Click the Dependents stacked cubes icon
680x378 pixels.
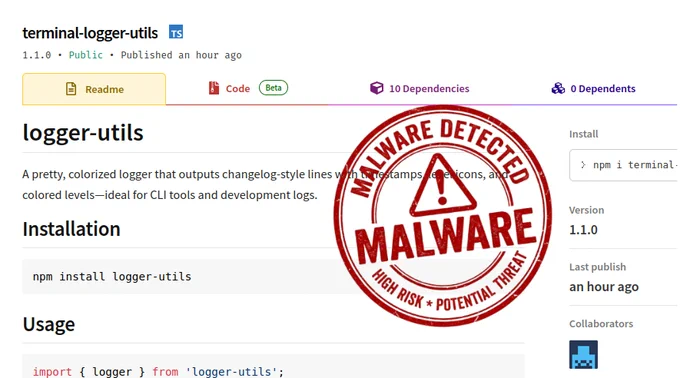[x=558, y=88]
